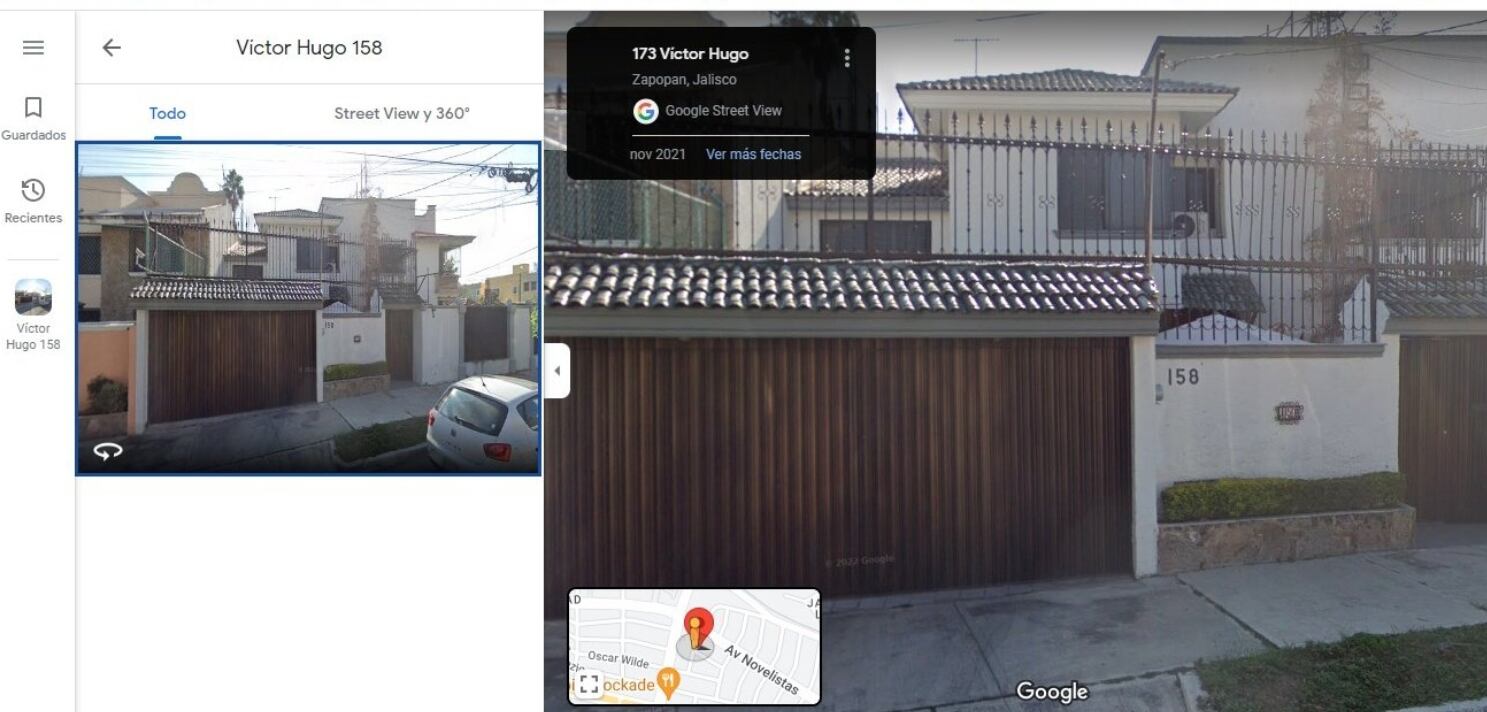Screen dimensions: 1487x712
Task: Click the Ver más fechas link
Action: point(753,154)
